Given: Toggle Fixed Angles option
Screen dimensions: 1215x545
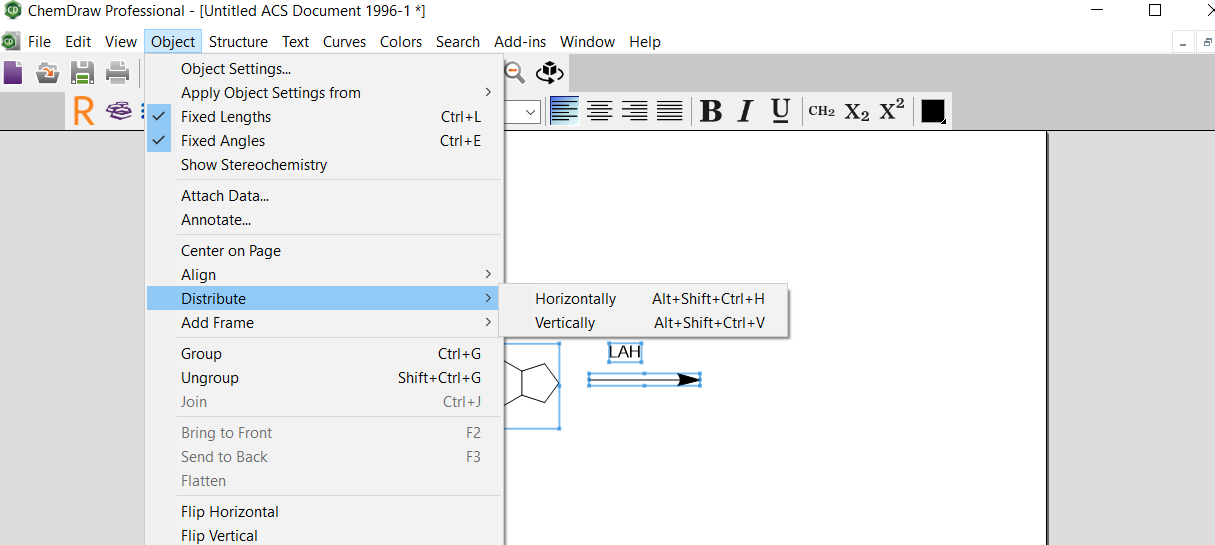Looking at the screenshot, I should point(325,141).
